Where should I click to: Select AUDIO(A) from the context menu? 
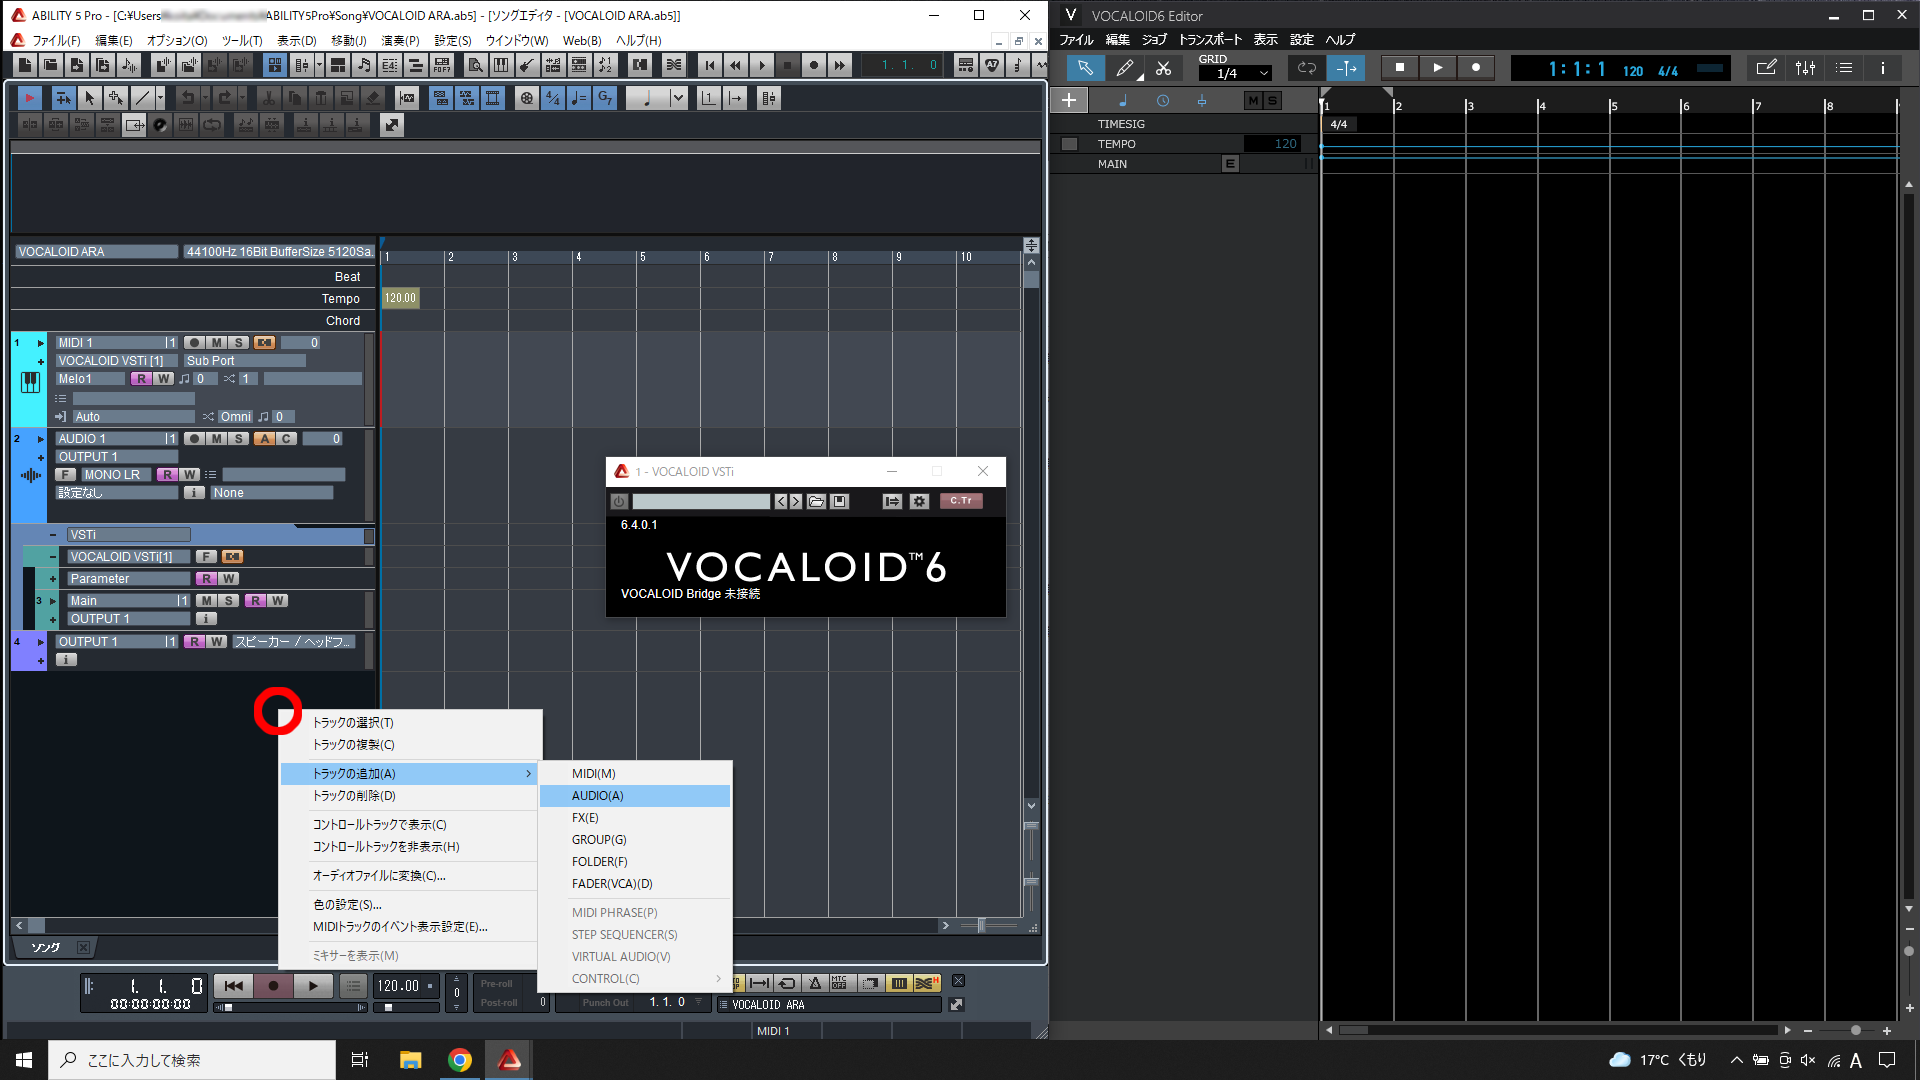click(x=596, y=795)
